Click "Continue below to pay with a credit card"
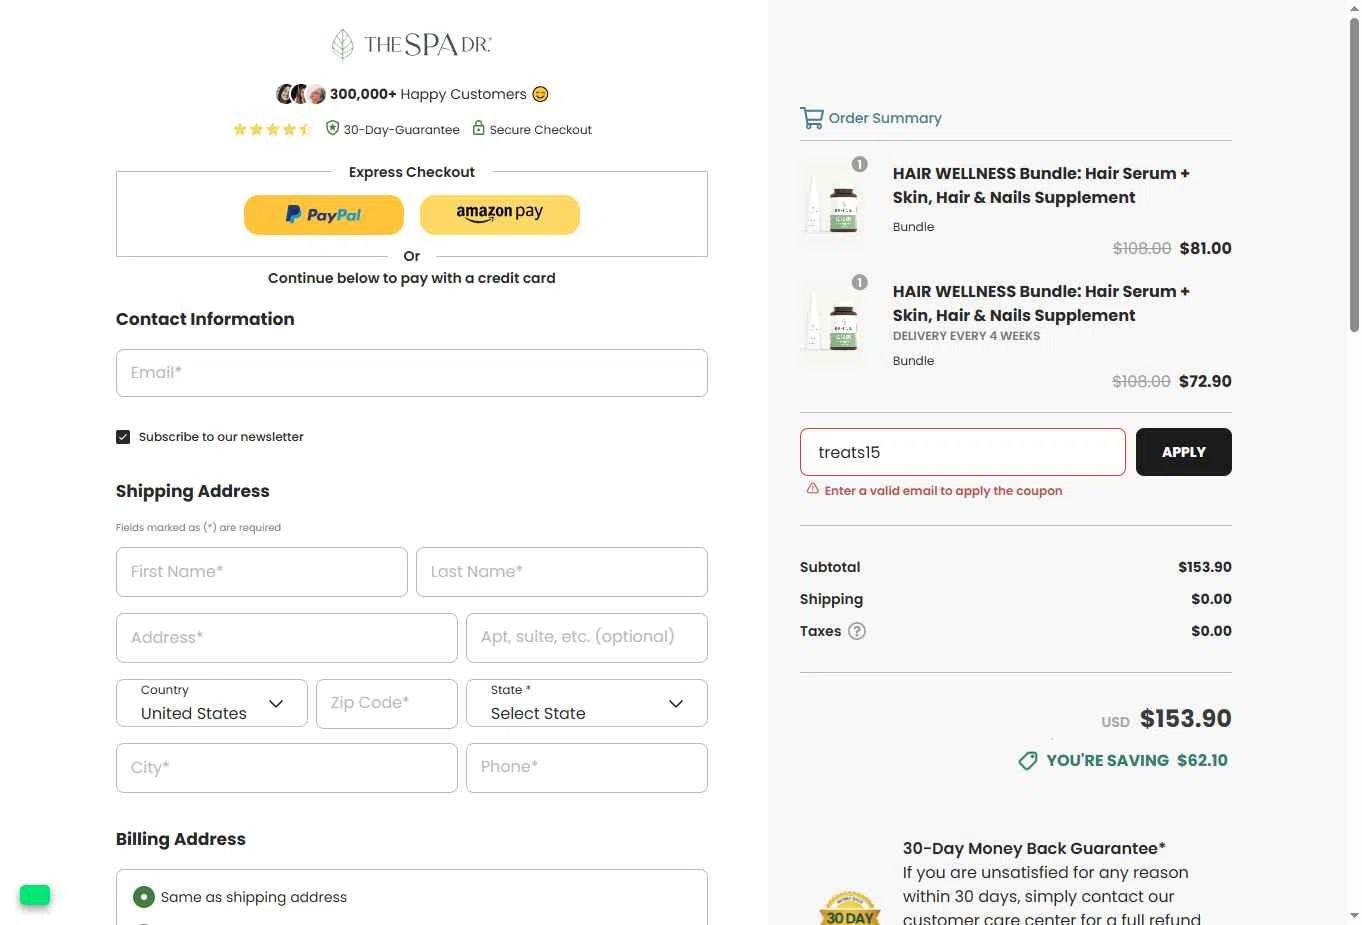The height and width of the screenshot is (925, 1362). click(x=411, y=278)
